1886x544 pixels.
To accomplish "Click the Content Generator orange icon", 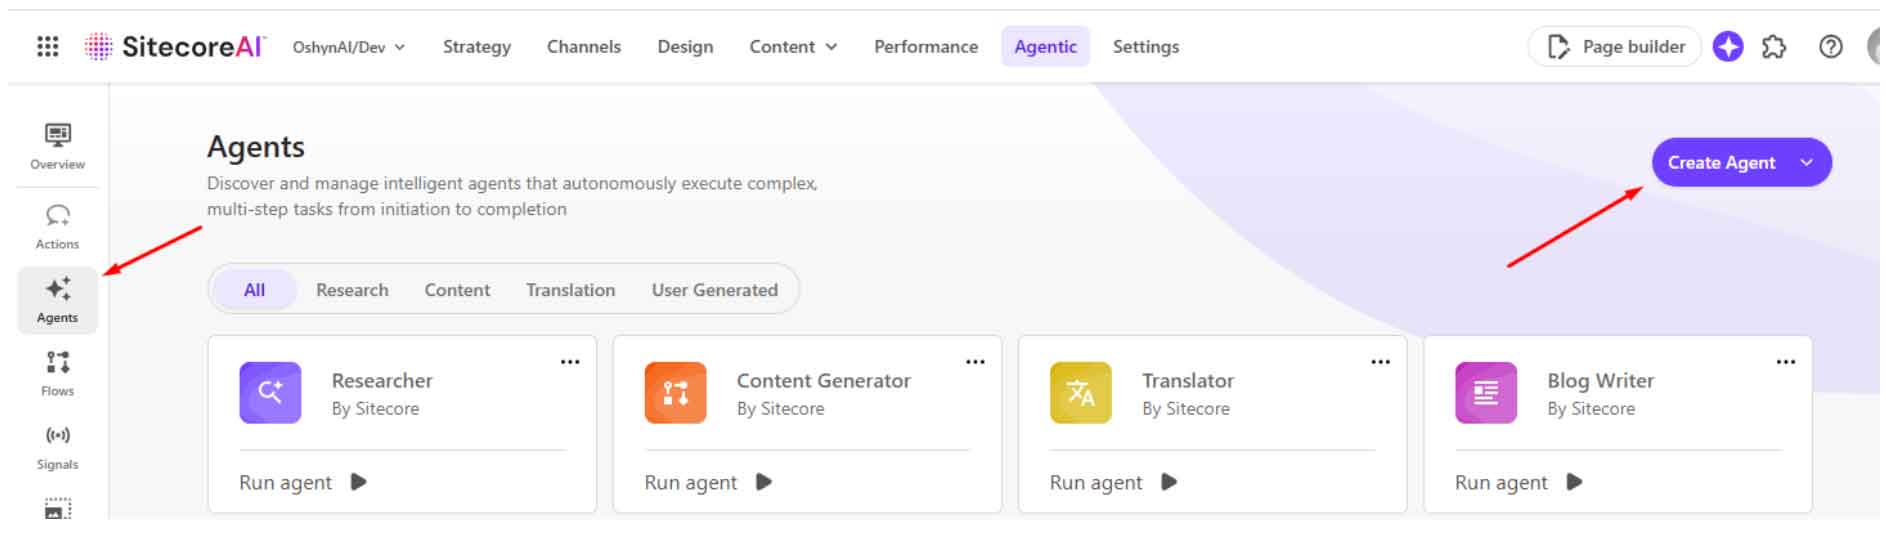I will click(676, 393).
